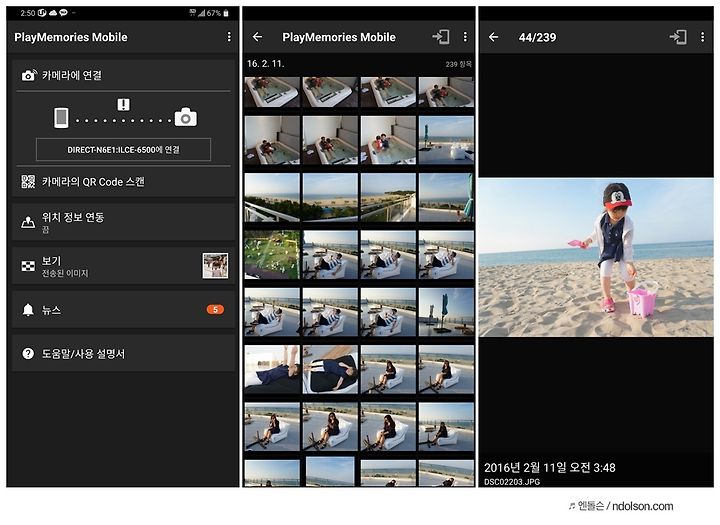The image size is (720, 525).
Task: Tap the bell icon for 뉴스
Action: (x=28, y=310)
